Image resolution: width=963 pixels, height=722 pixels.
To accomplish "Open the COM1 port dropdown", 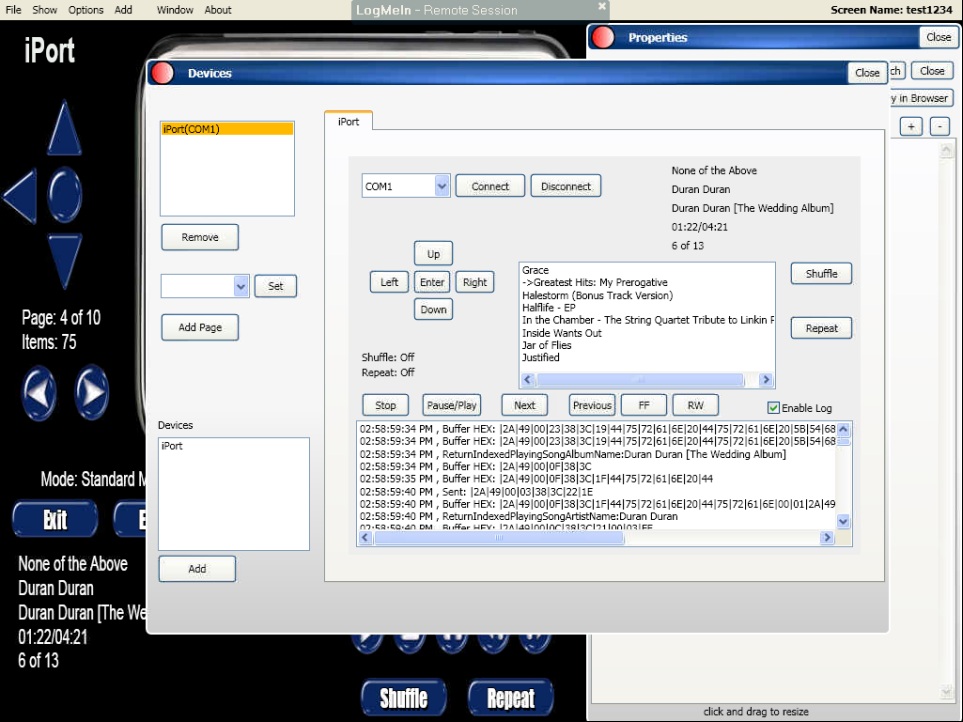I will click(442, 186).
